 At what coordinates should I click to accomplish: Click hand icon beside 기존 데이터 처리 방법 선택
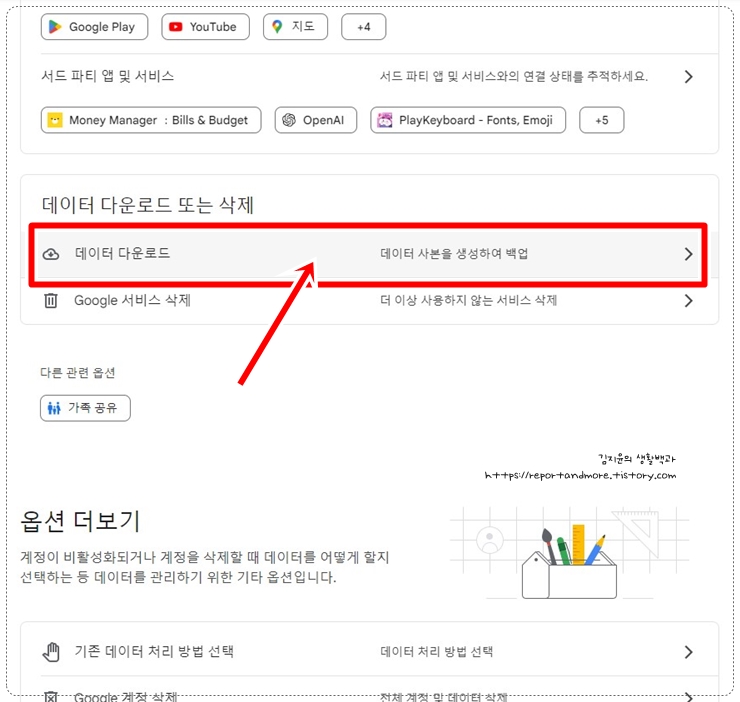click(x=51, y=652)
